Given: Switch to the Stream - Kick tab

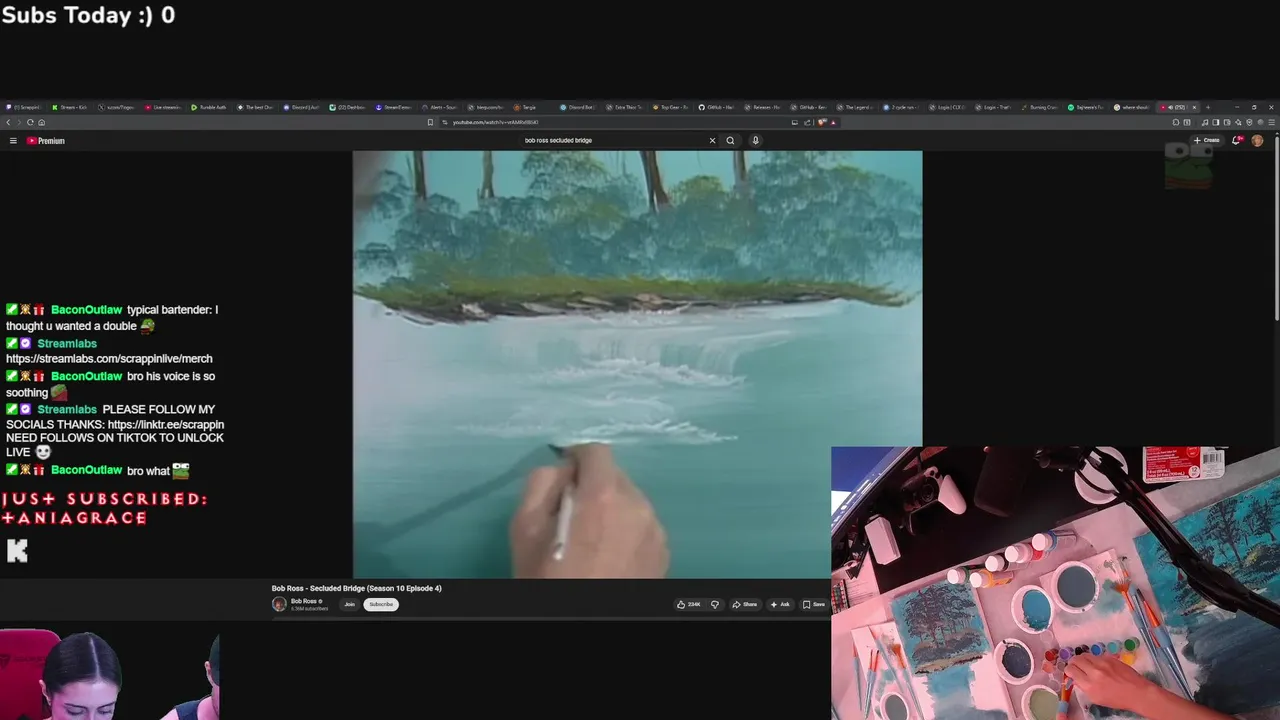Looking at the screenshot, I should tap(69, 107).
